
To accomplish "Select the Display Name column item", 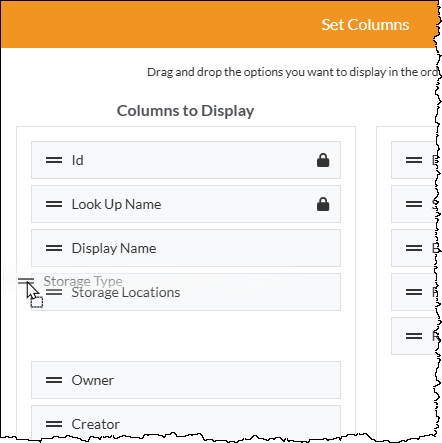I will [186, 248].
